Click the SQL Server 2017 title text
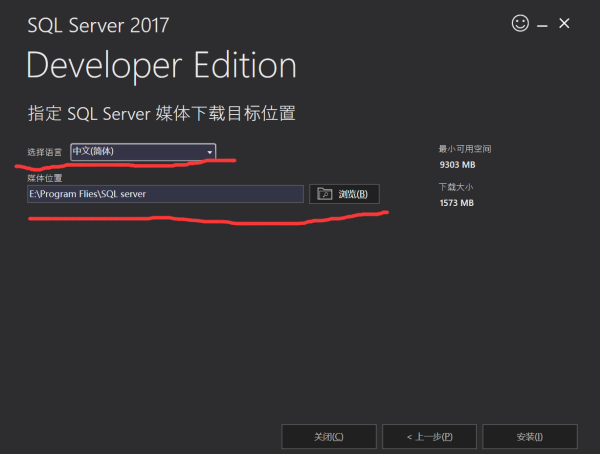The width and height of the screenshot is (600, 454). (x=98, y=26)
